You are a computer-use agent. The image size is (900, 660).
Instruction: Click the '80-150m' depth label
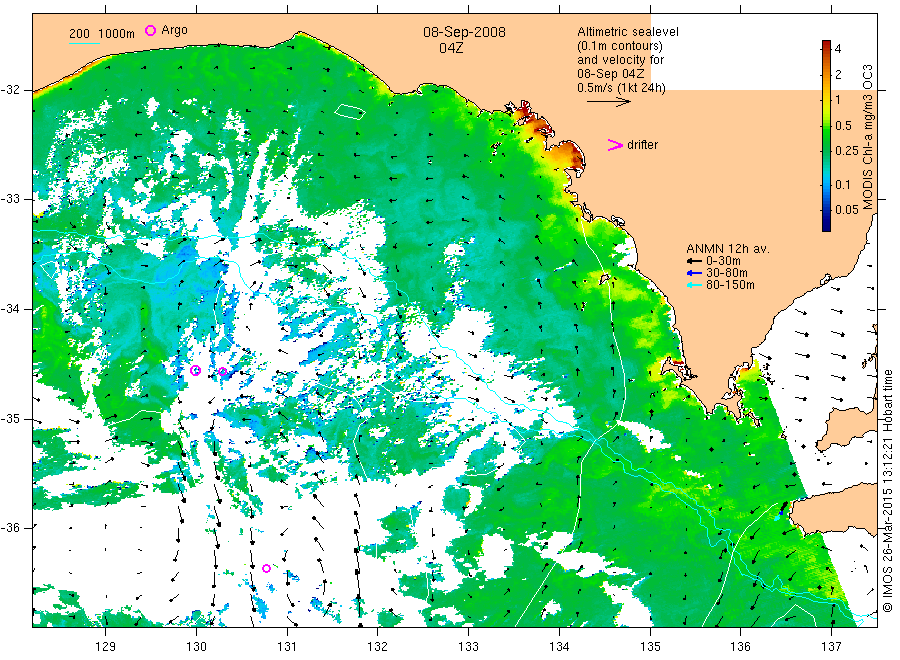[730, 285]
